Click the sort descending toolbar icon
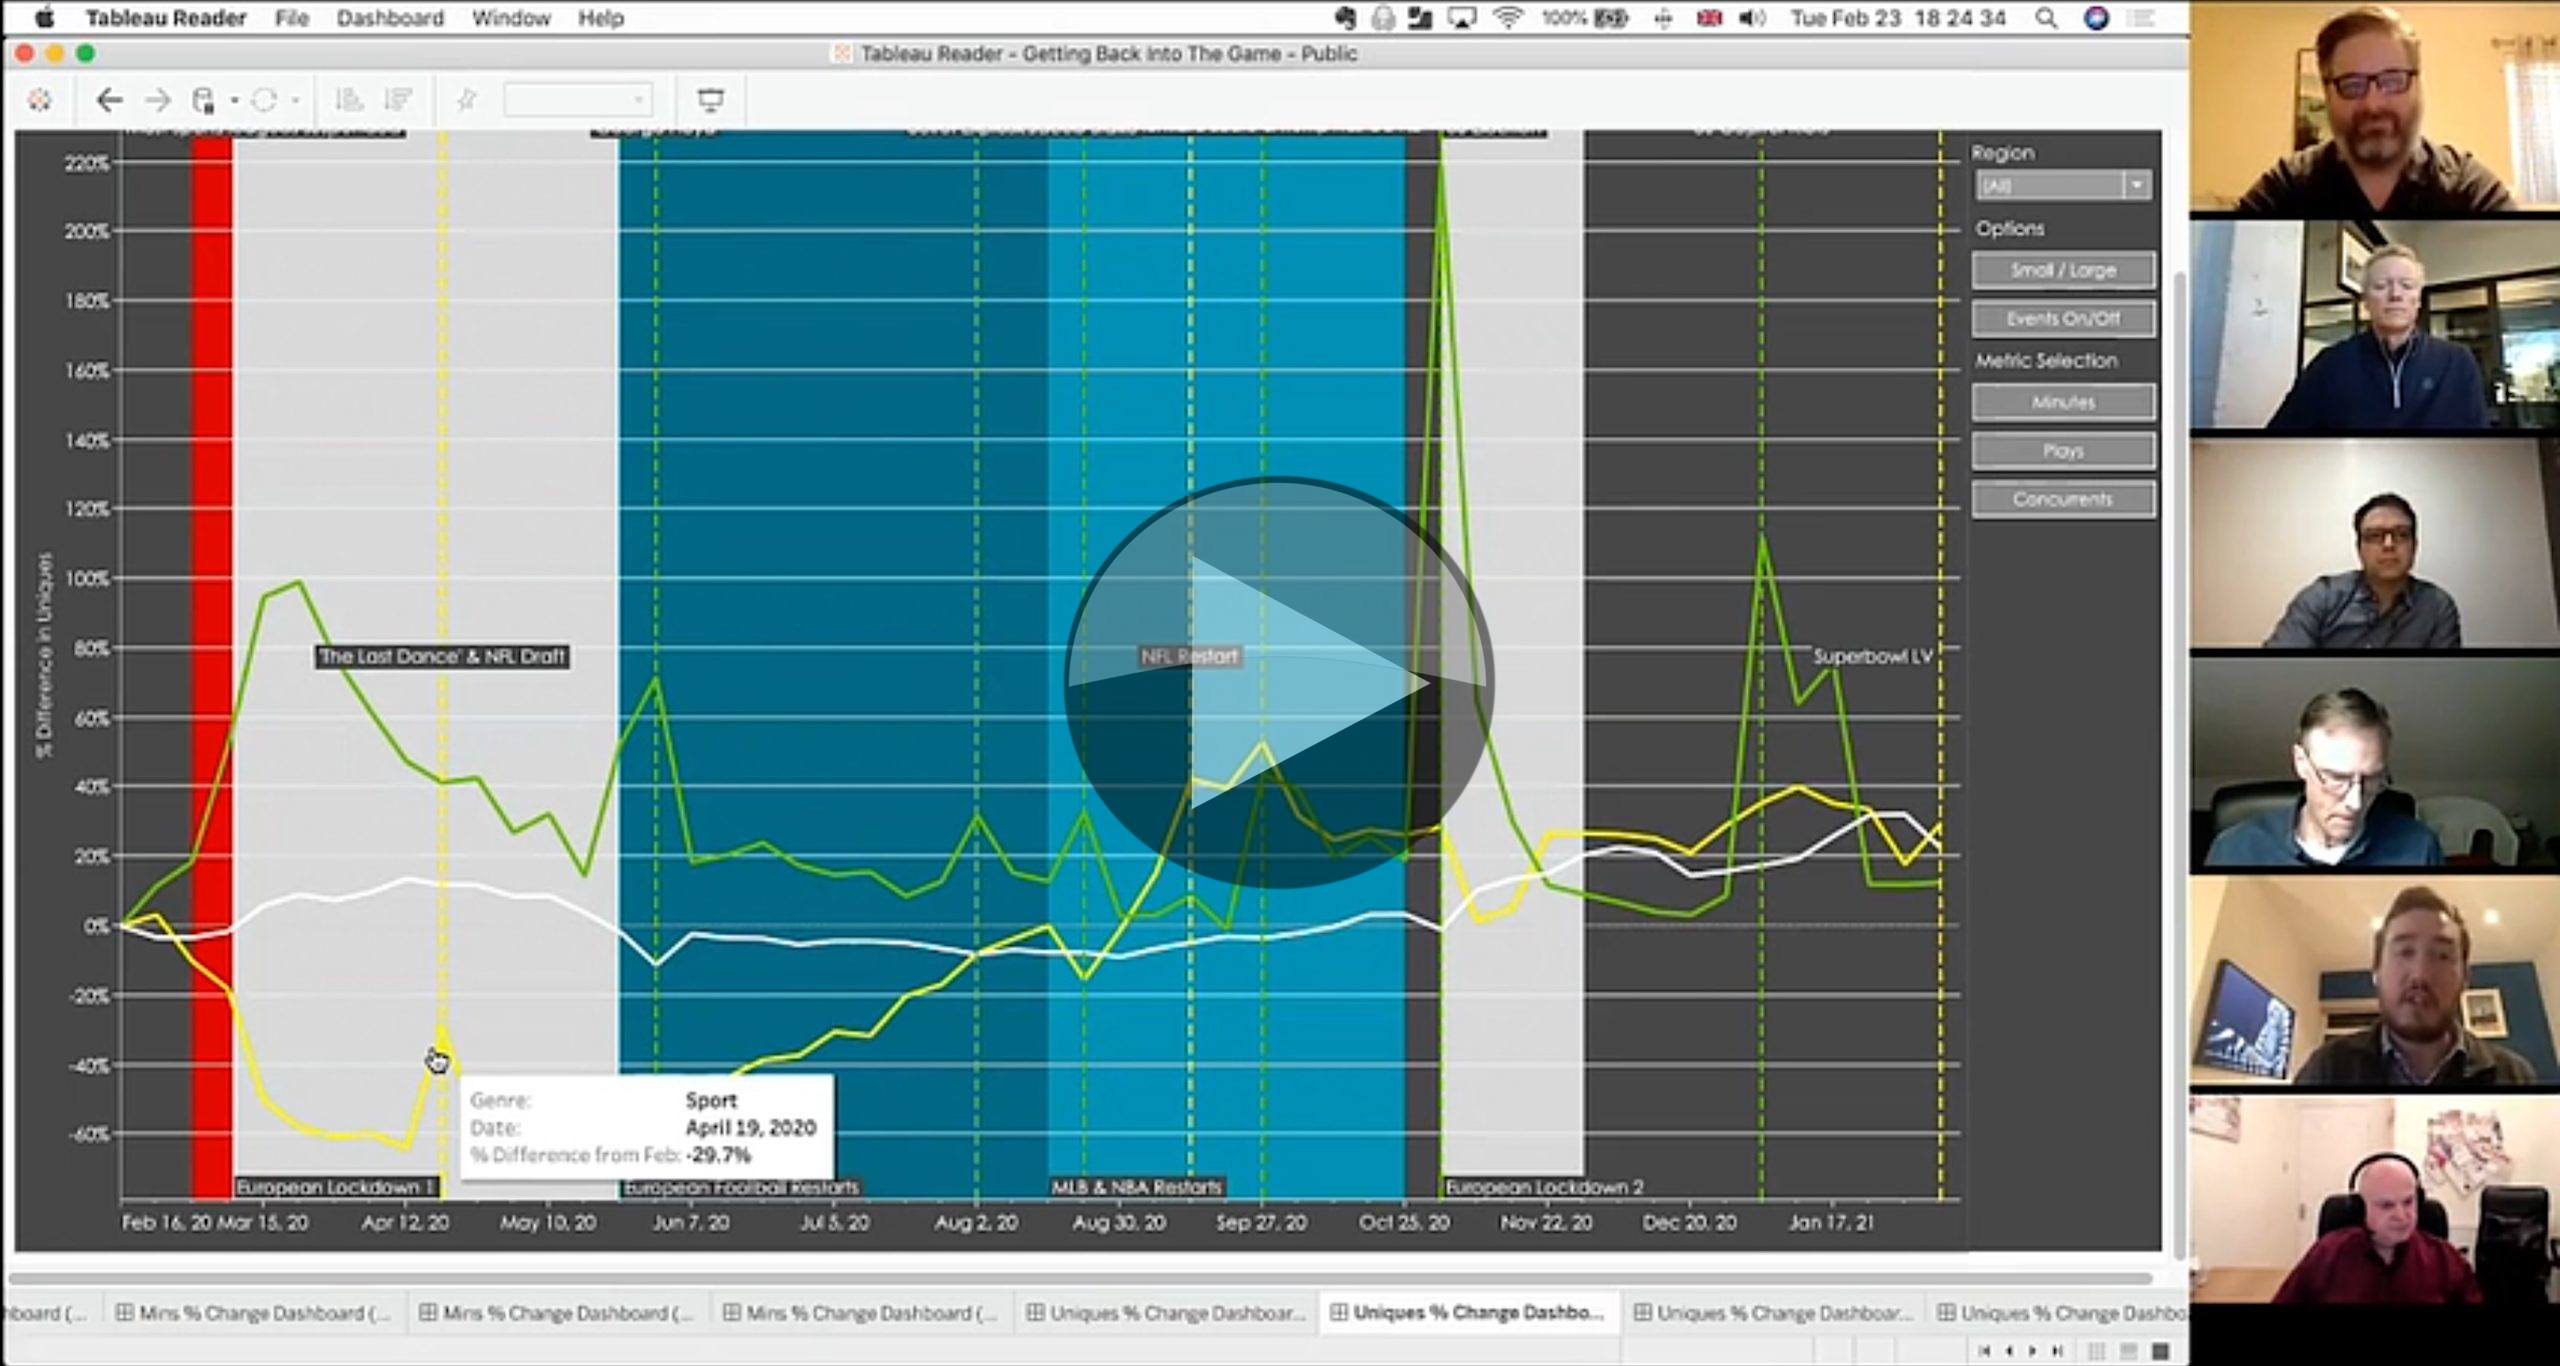The height and width of the screenshot is (1366, 2560). point(398,100)
